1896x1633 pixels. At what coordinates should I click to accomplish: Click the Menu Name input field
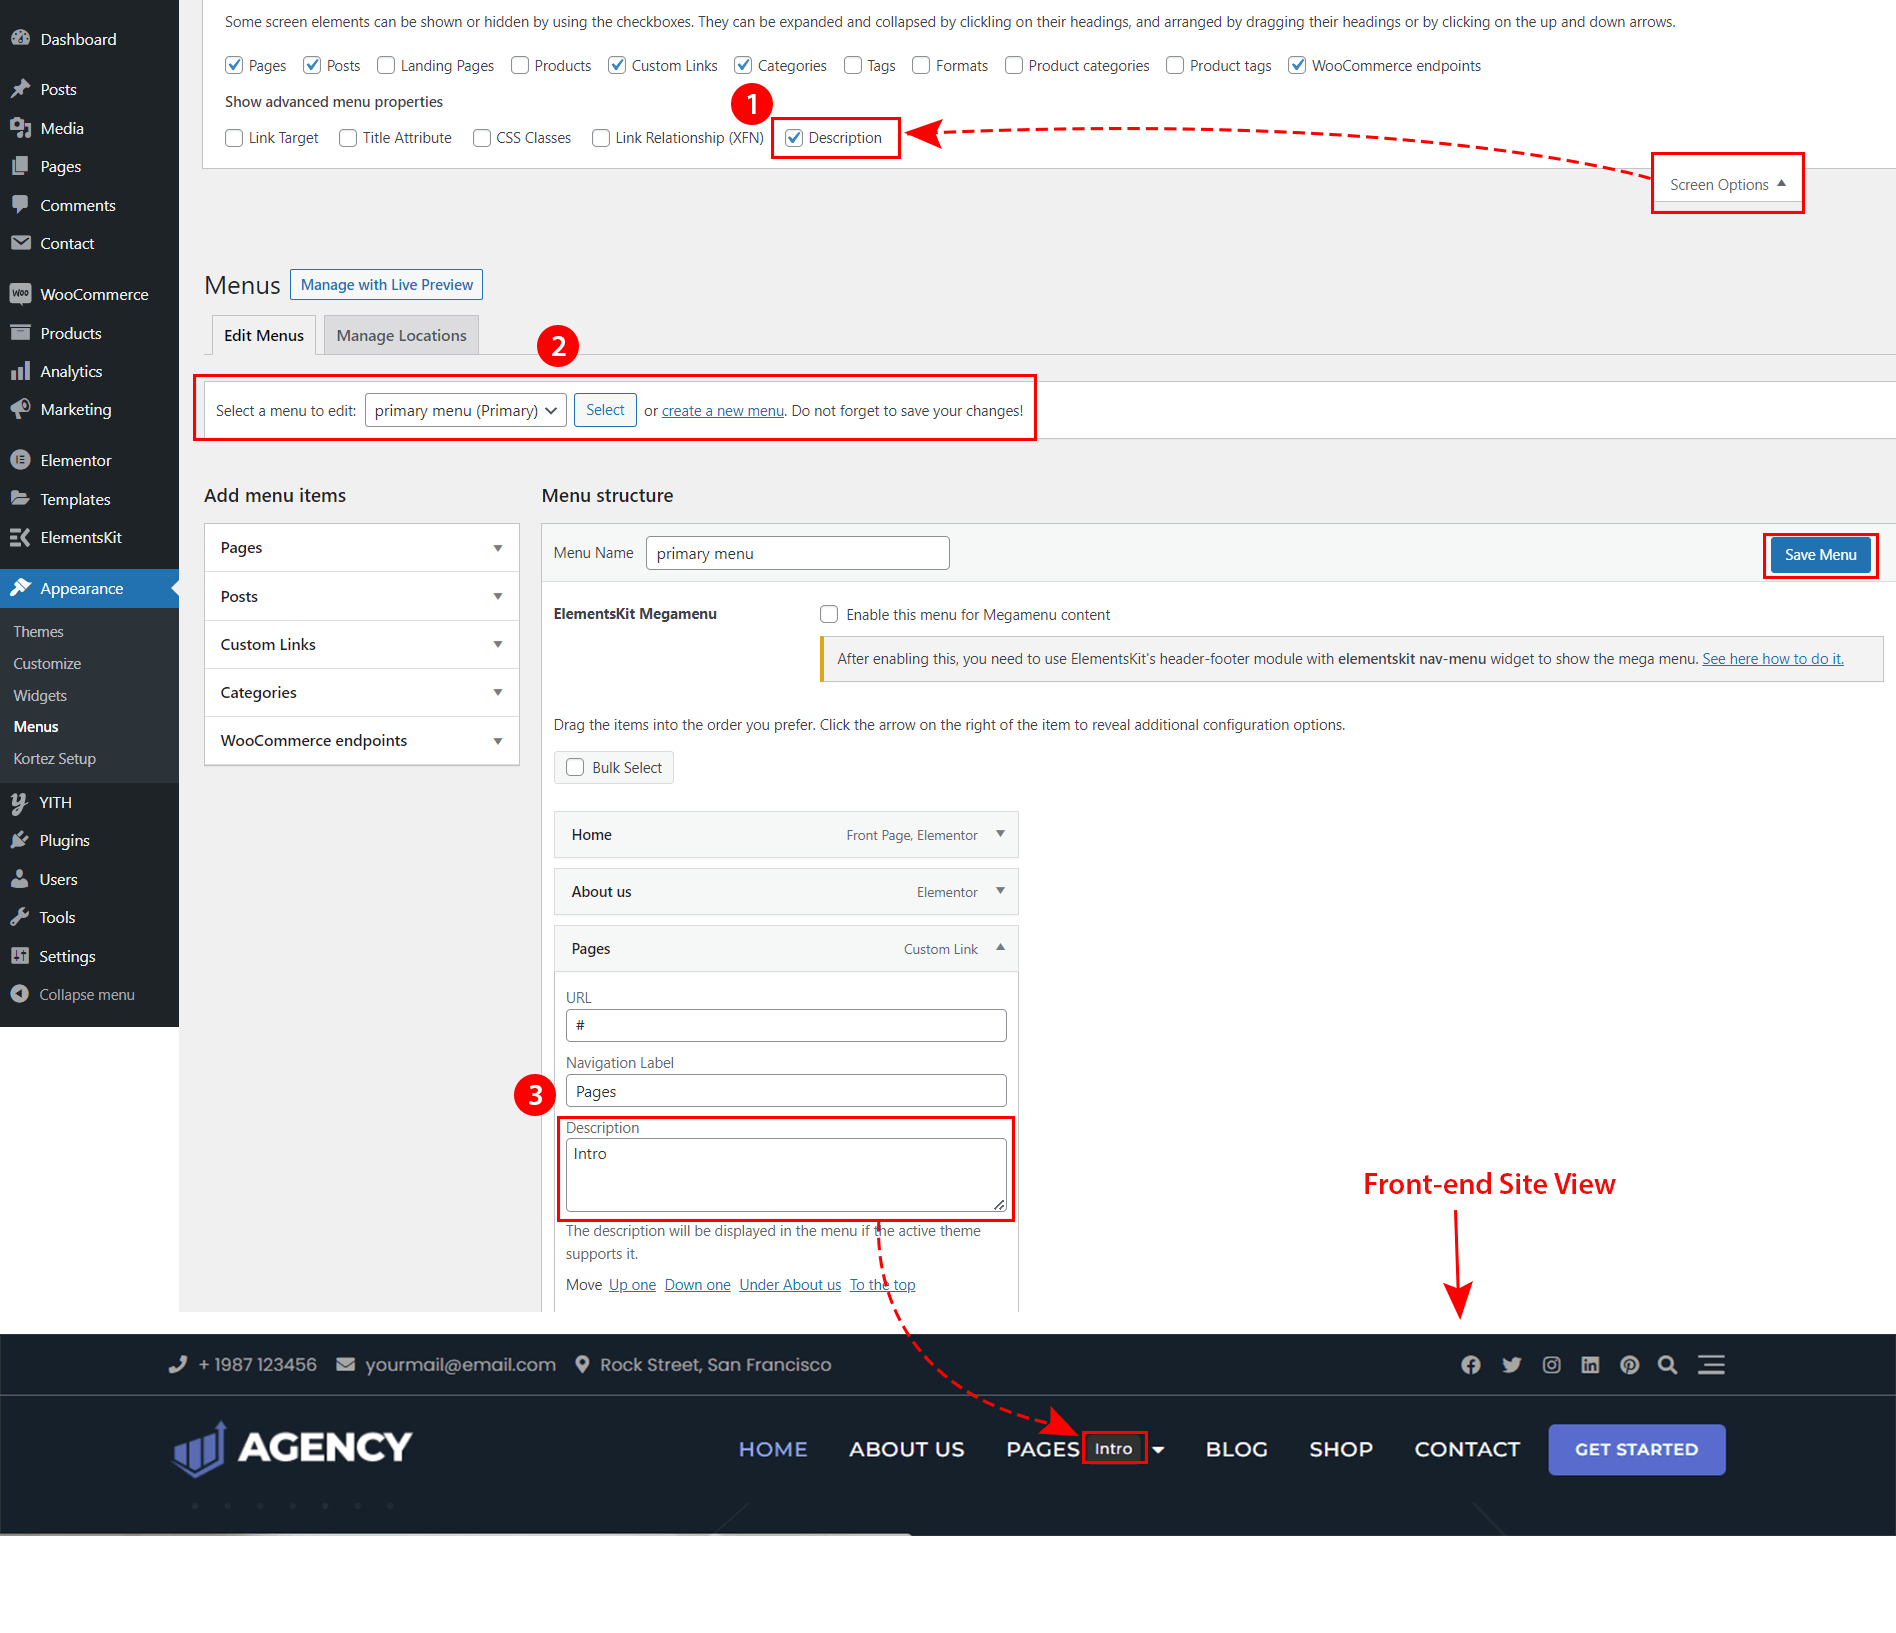click(x=797, y=553)
